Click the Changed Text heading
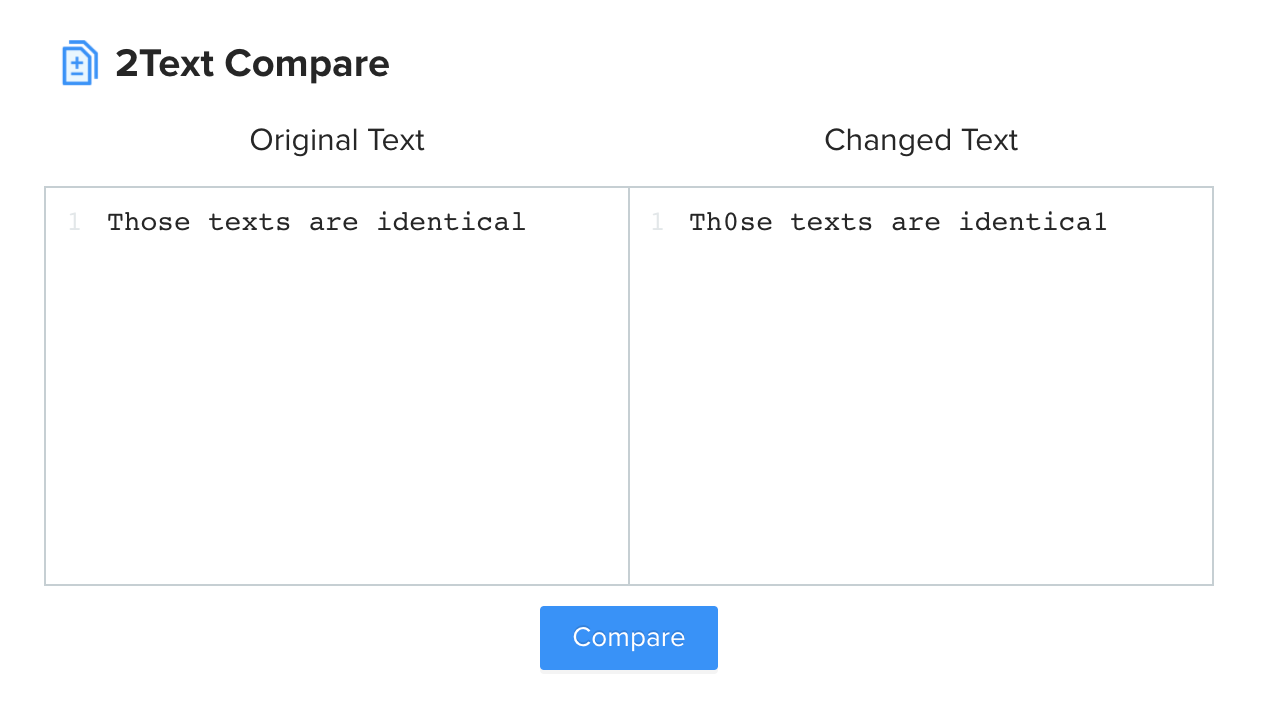 [x=920, y=140]
